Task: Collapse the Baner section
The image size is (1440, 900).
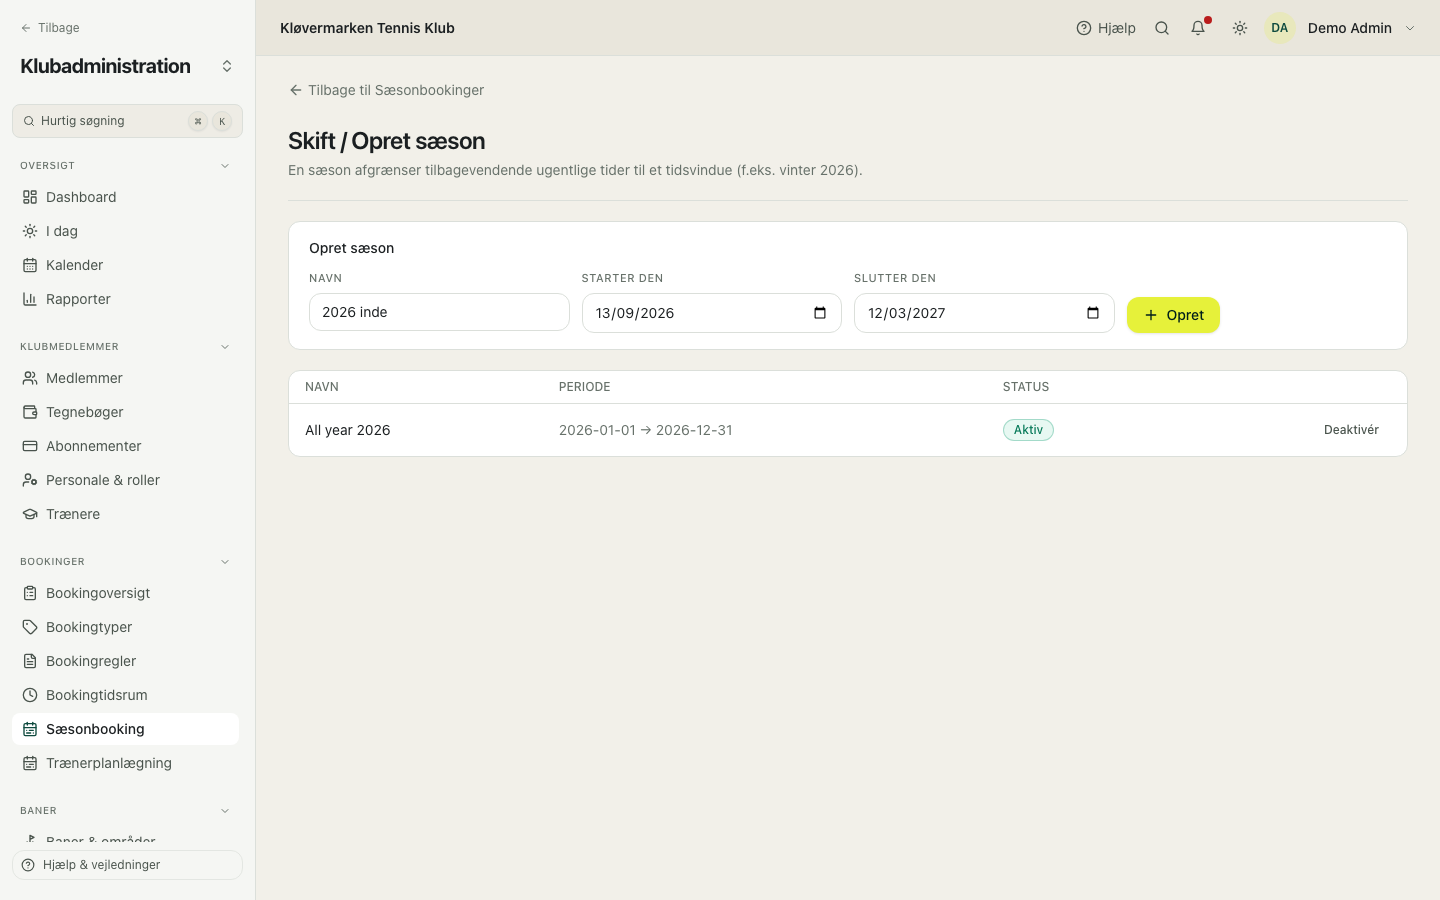Action: [x=225, y=811]
